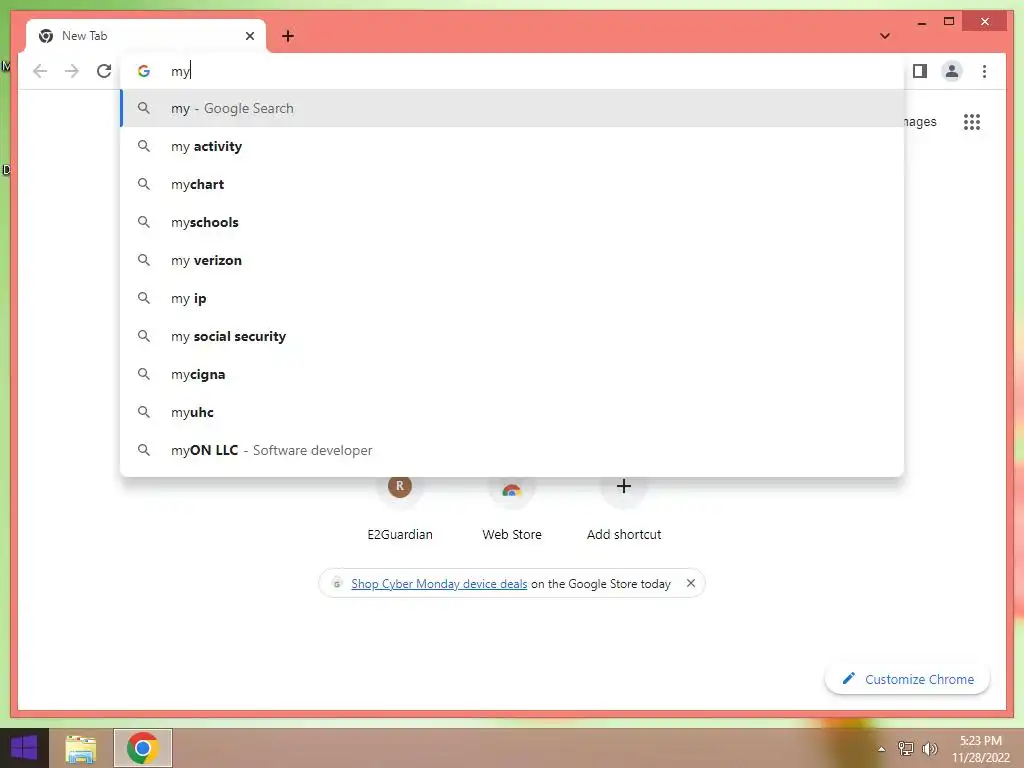
Task: Expand the tab search chevron
Action: pos(885,36)
